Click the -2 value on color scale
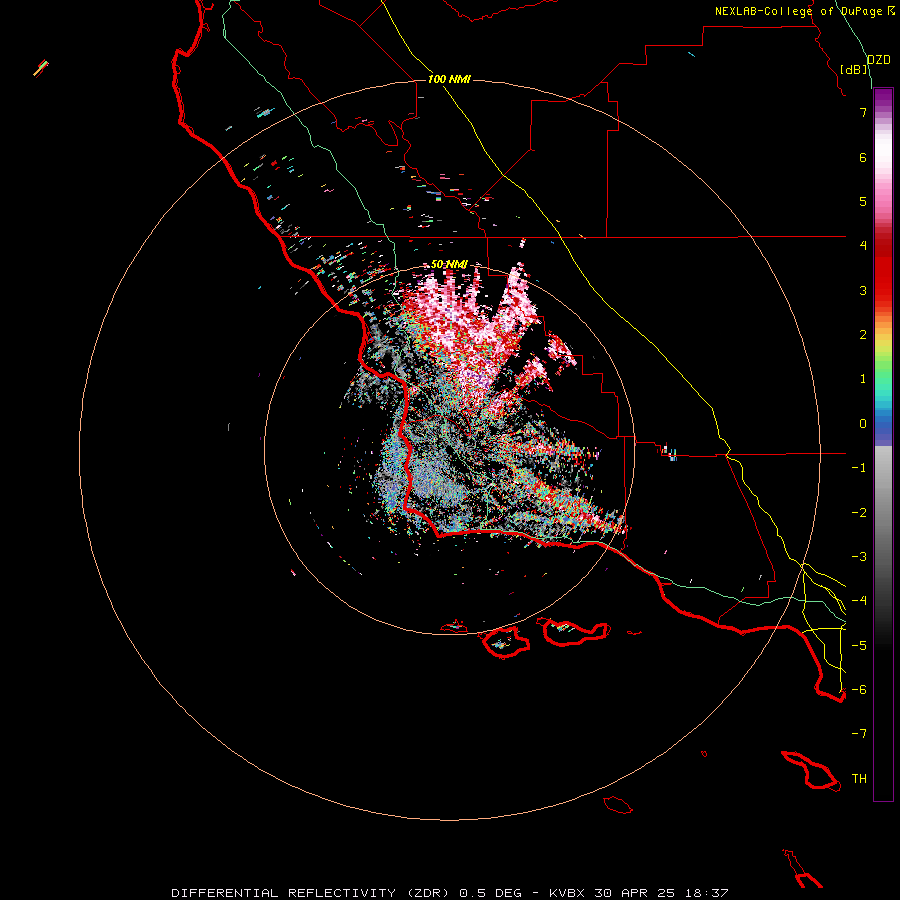This screenshot has width=900, height=900. click(859, 513)
